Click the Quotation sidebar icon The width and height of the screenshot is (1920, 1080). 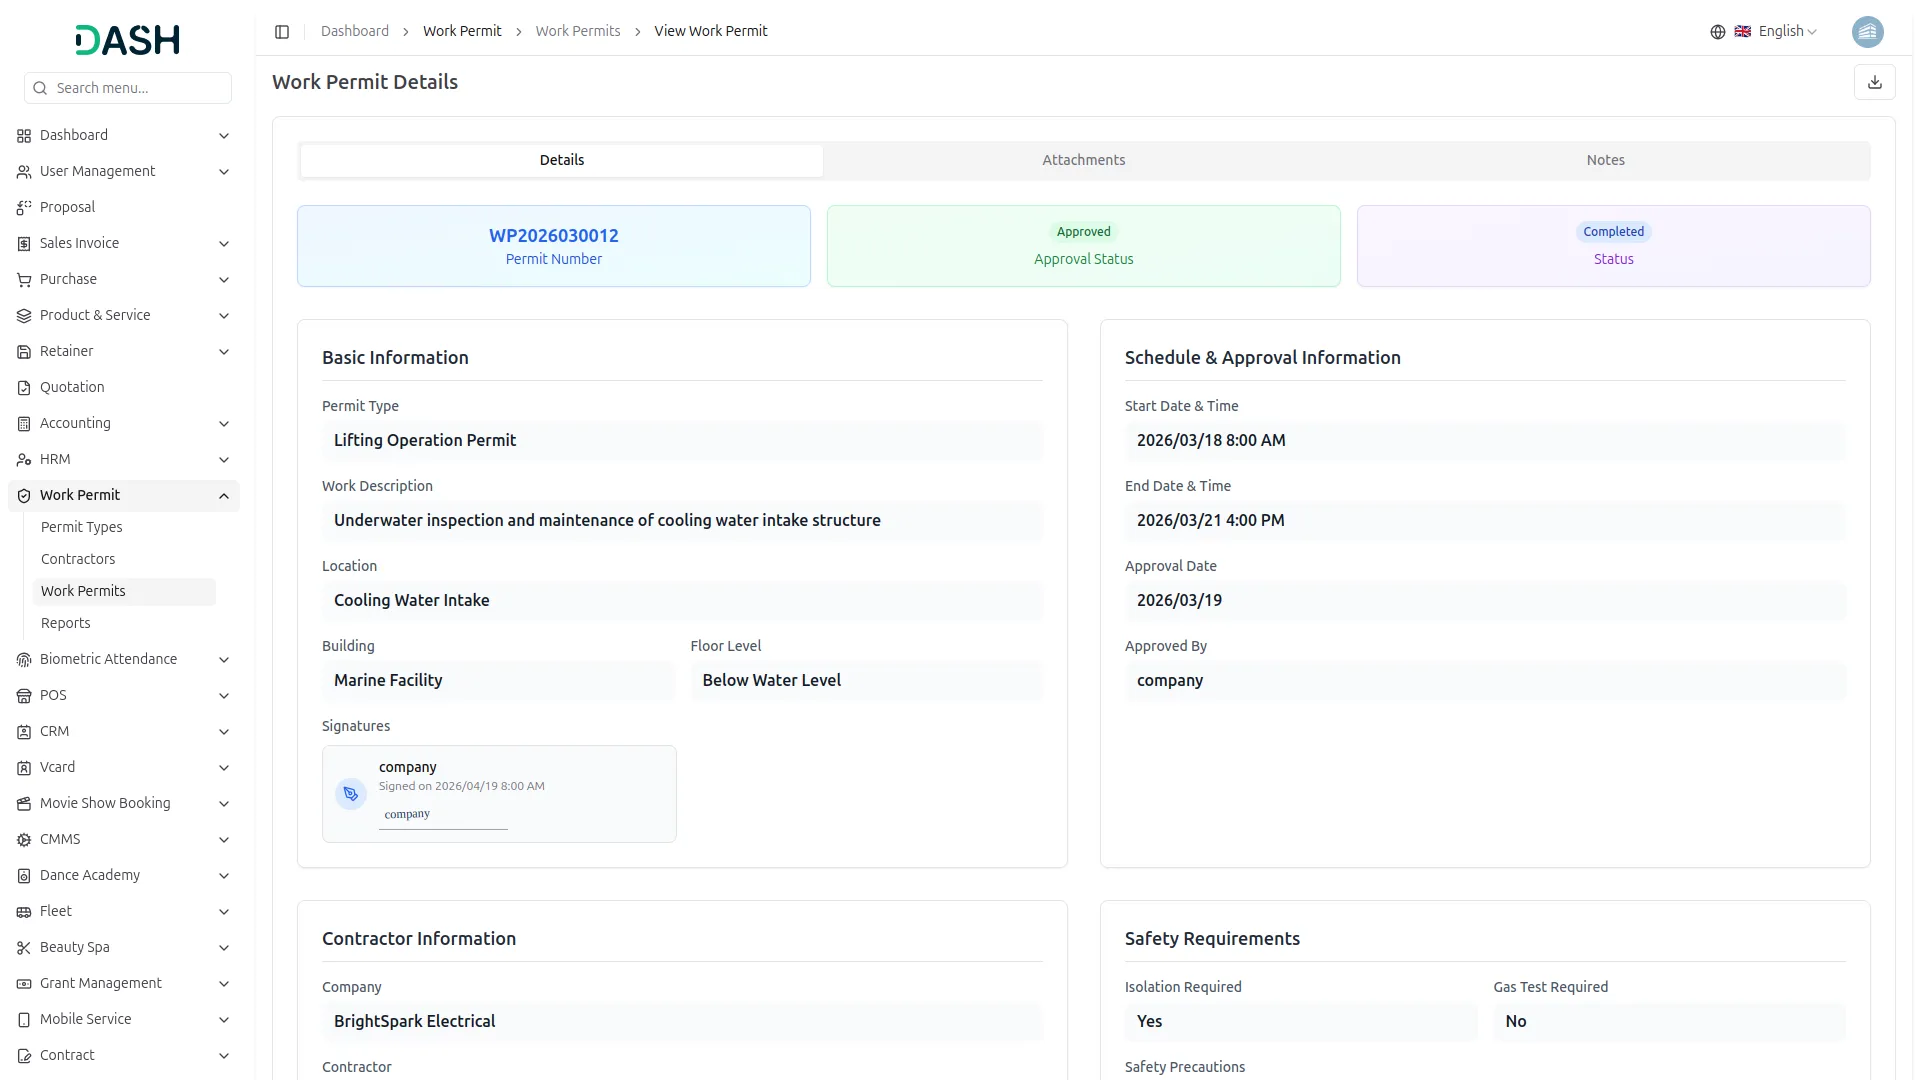[24, 388]
